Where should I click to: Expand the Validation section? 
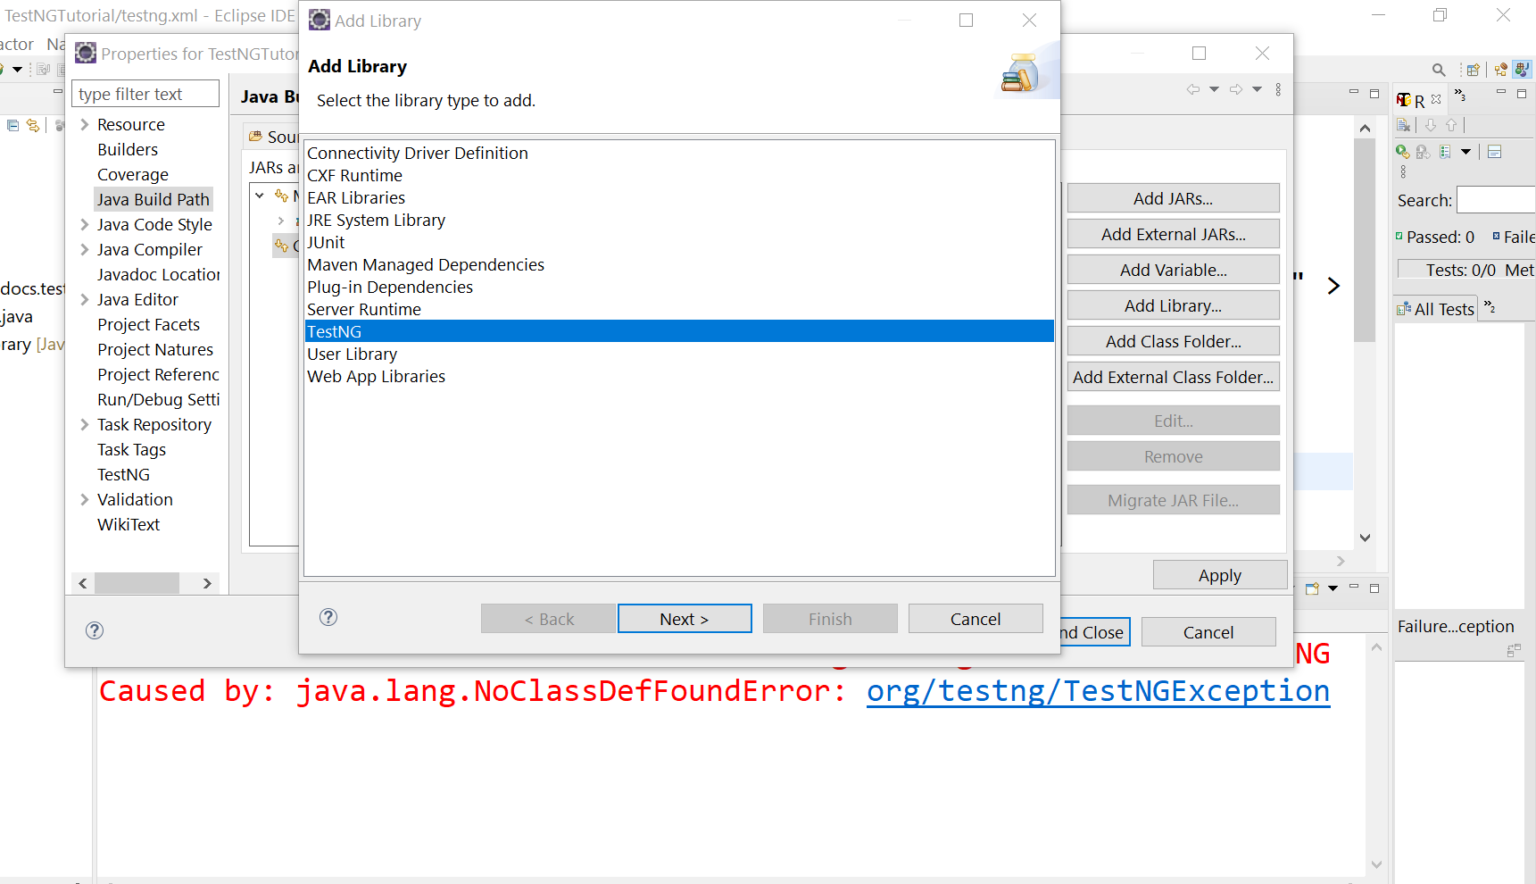tap(85, 499)
